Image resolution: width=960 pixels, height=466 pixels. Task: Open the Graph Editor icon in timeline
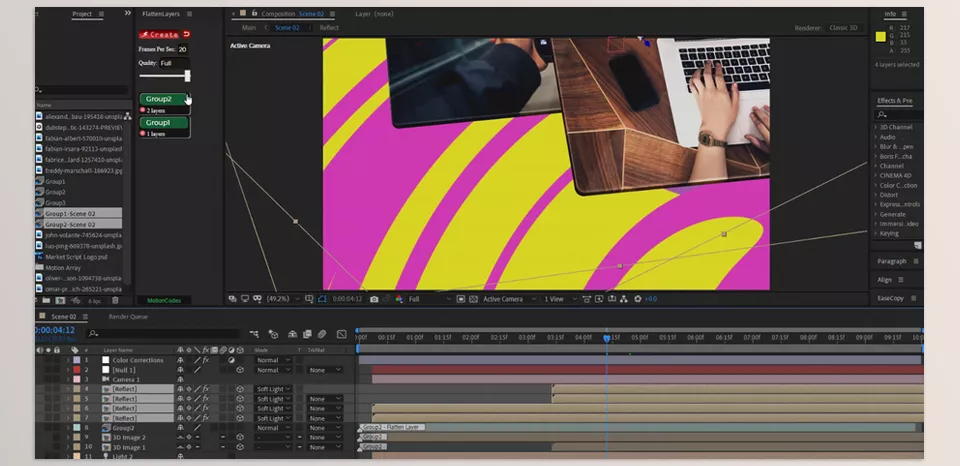[342, 333]
